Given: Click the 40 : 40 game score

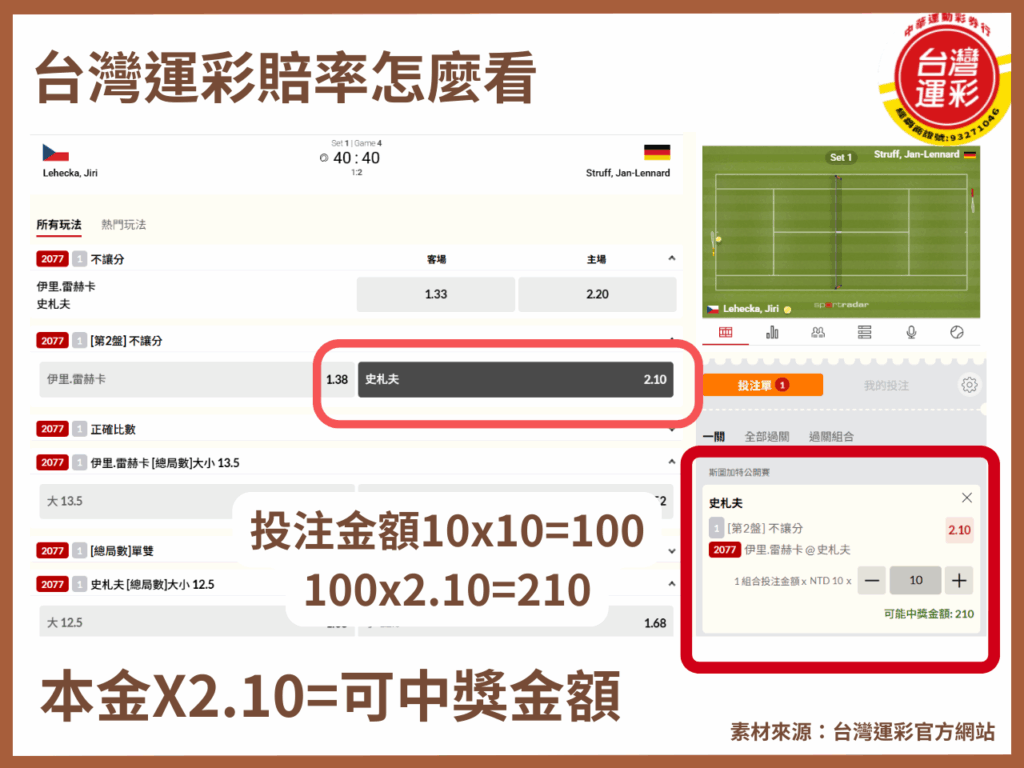Looking at the screenshot, I should point(357,157).
